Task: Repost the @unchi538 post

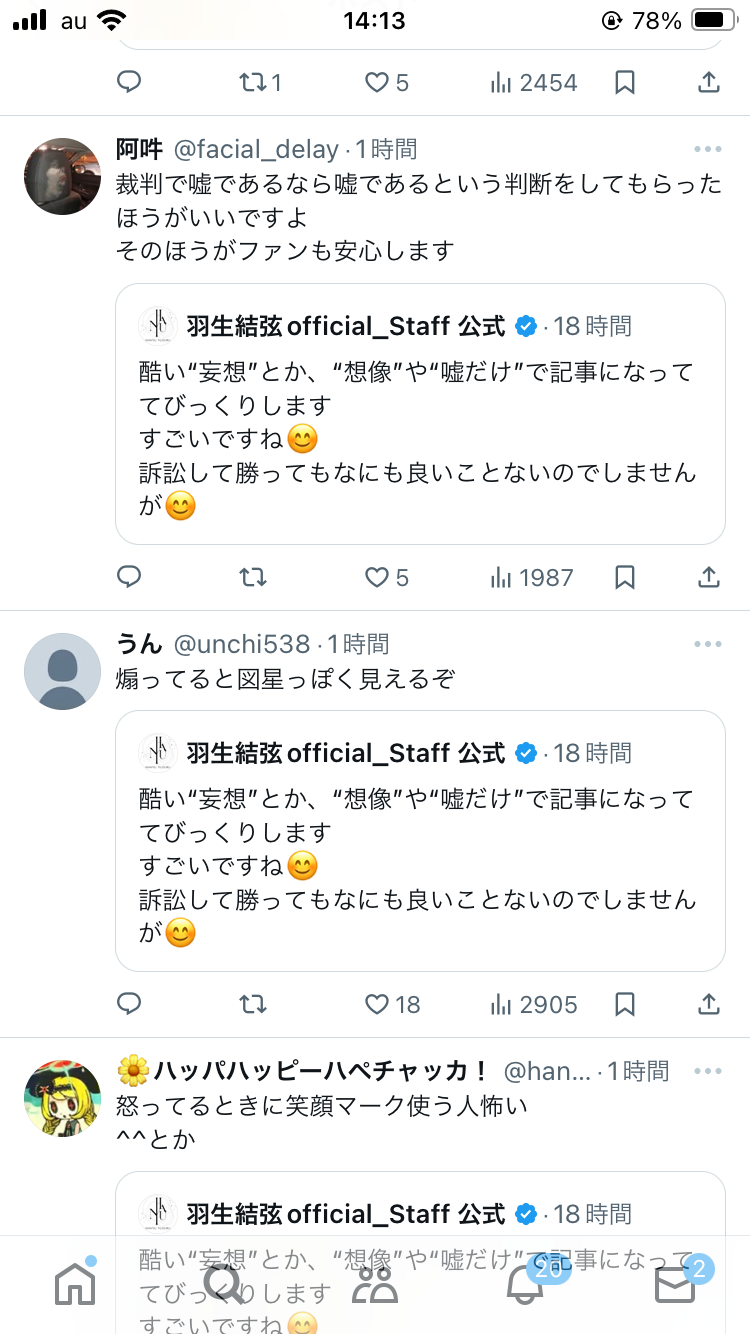Action: (x=253, y=1004)
